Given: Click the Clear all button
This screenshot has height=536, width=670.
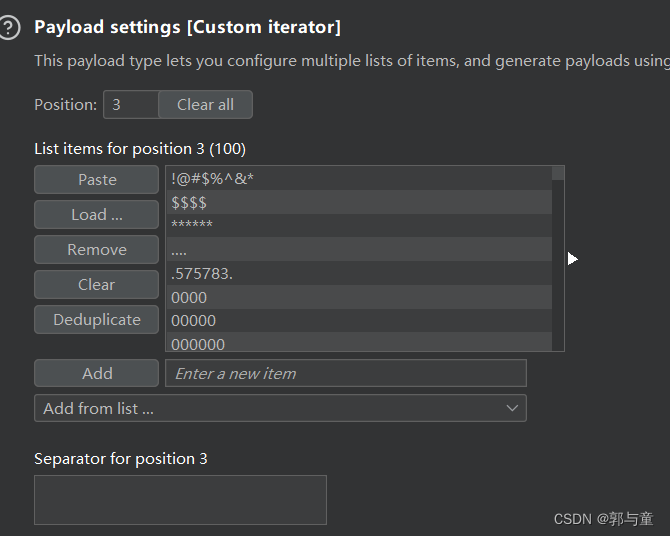Looking at the screenshot, I should [x=205, y=105].
